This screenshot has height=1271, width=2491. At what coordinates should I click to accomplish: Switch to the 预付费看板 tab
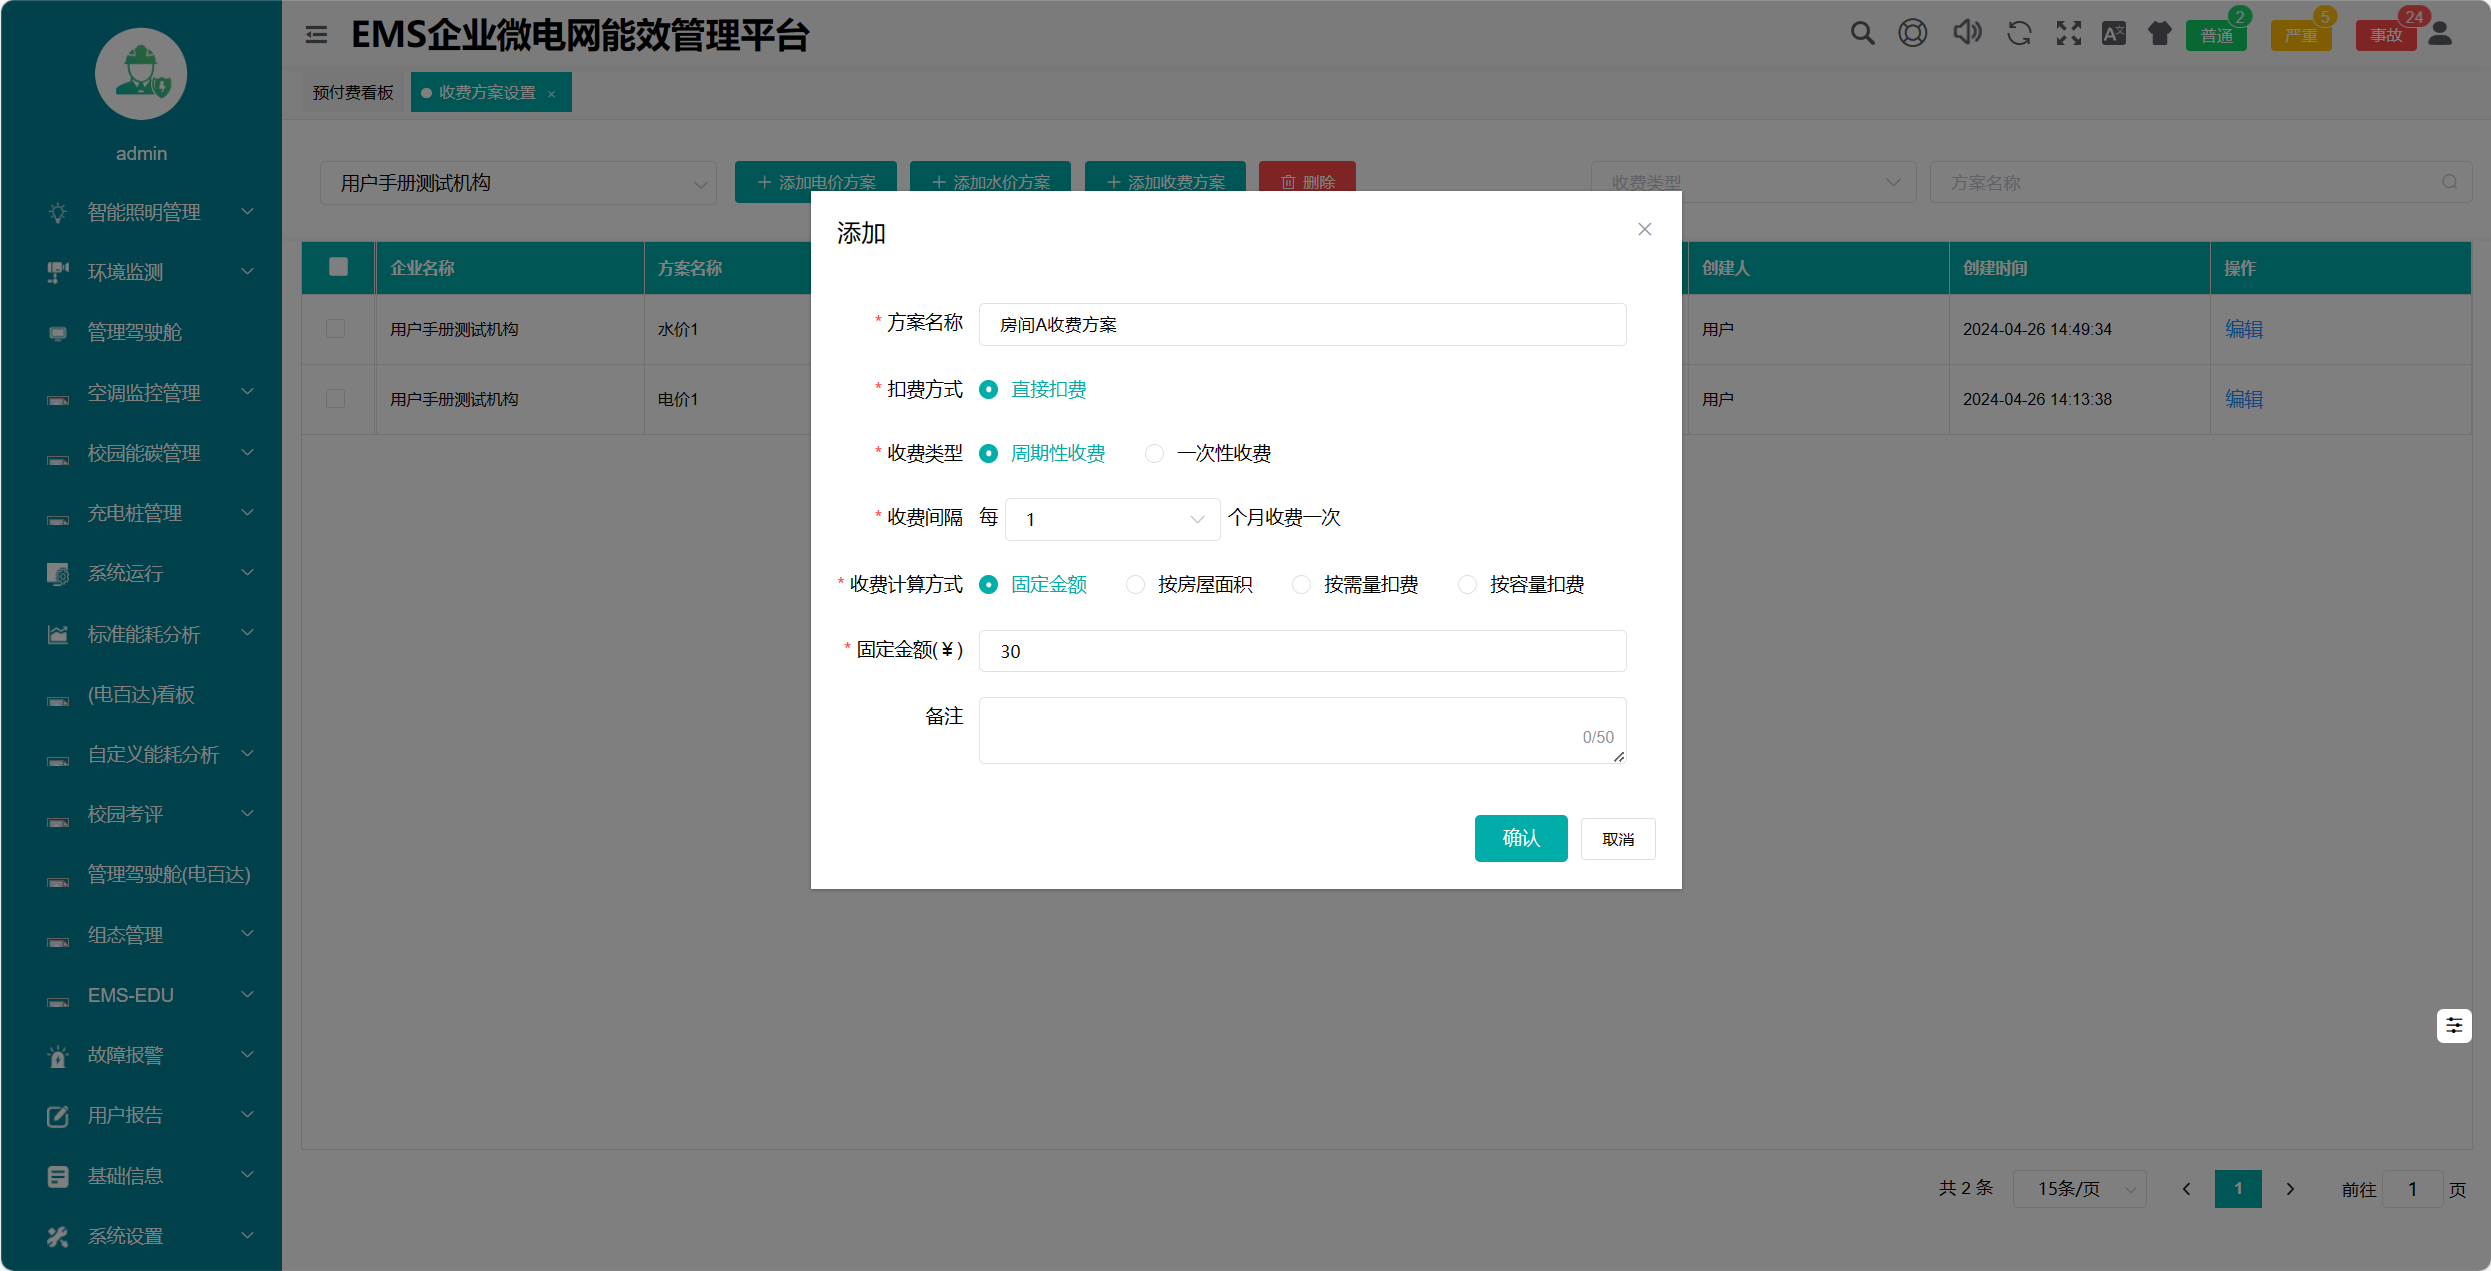coord(353,92)
